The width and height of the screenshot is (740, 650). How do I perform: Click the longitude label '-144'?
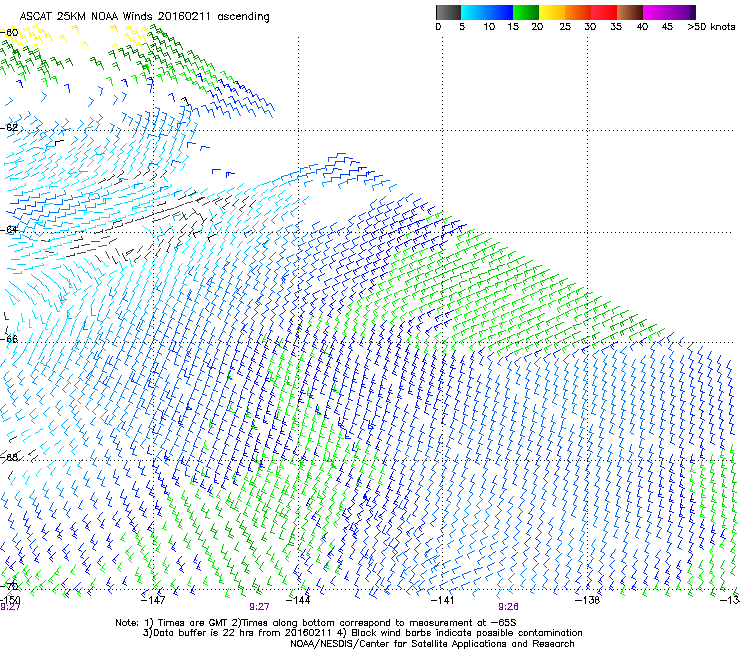298,599
